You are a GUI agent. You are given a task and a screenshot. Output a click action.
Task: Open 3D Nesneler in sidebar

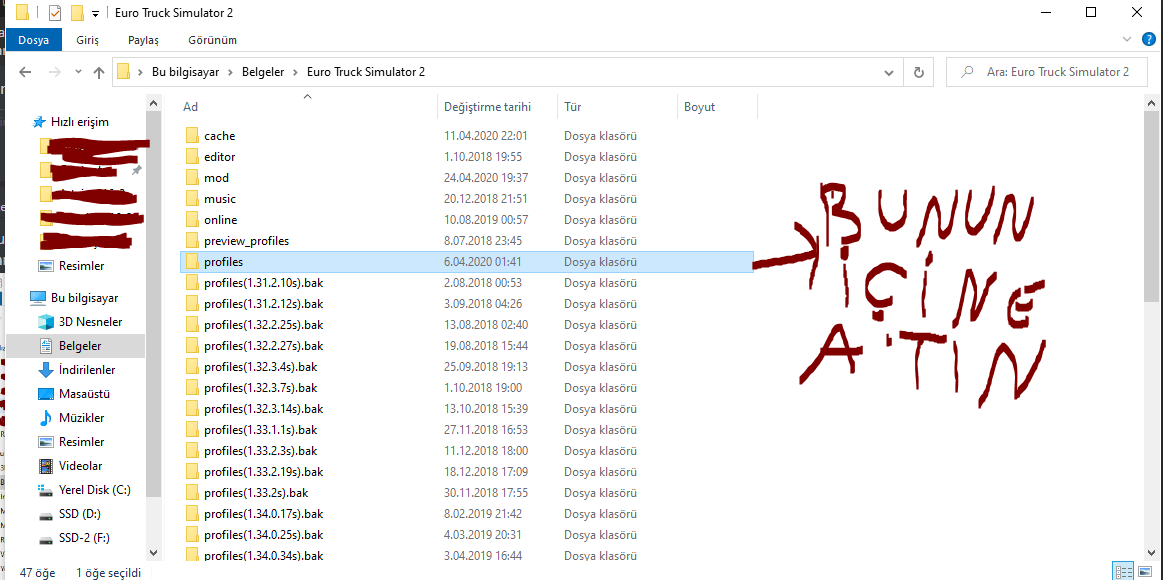[x=90, y=322]
